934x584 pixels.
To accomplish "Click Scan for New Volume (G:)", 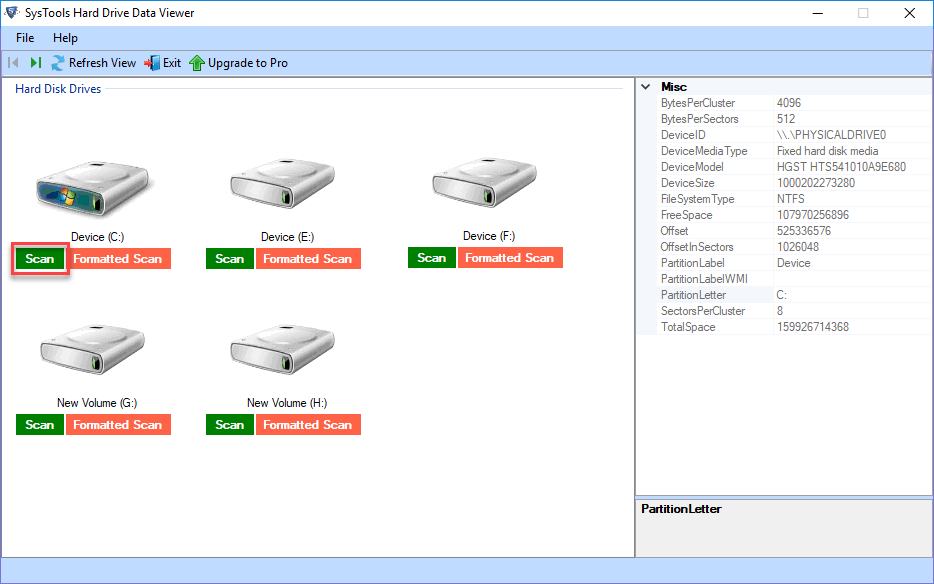I will pos(40,424).
